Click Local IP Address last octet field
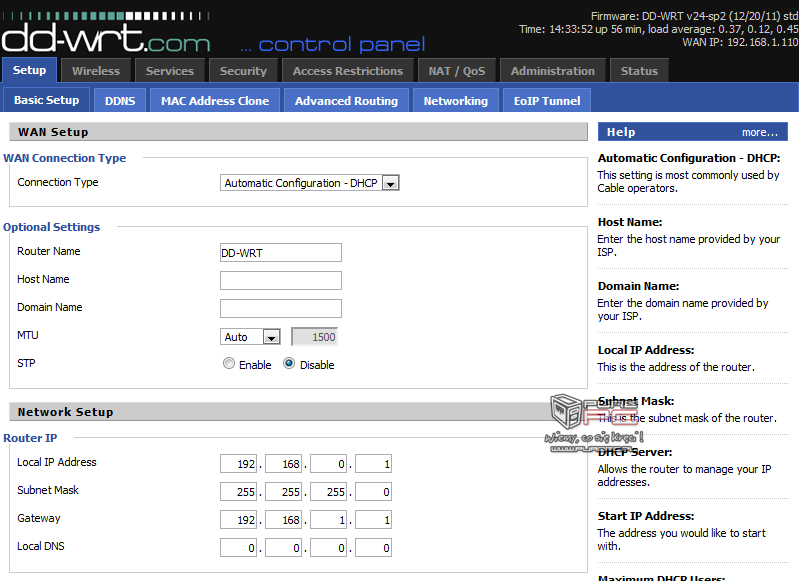799x581 pixels. click(x=374, y=464)
